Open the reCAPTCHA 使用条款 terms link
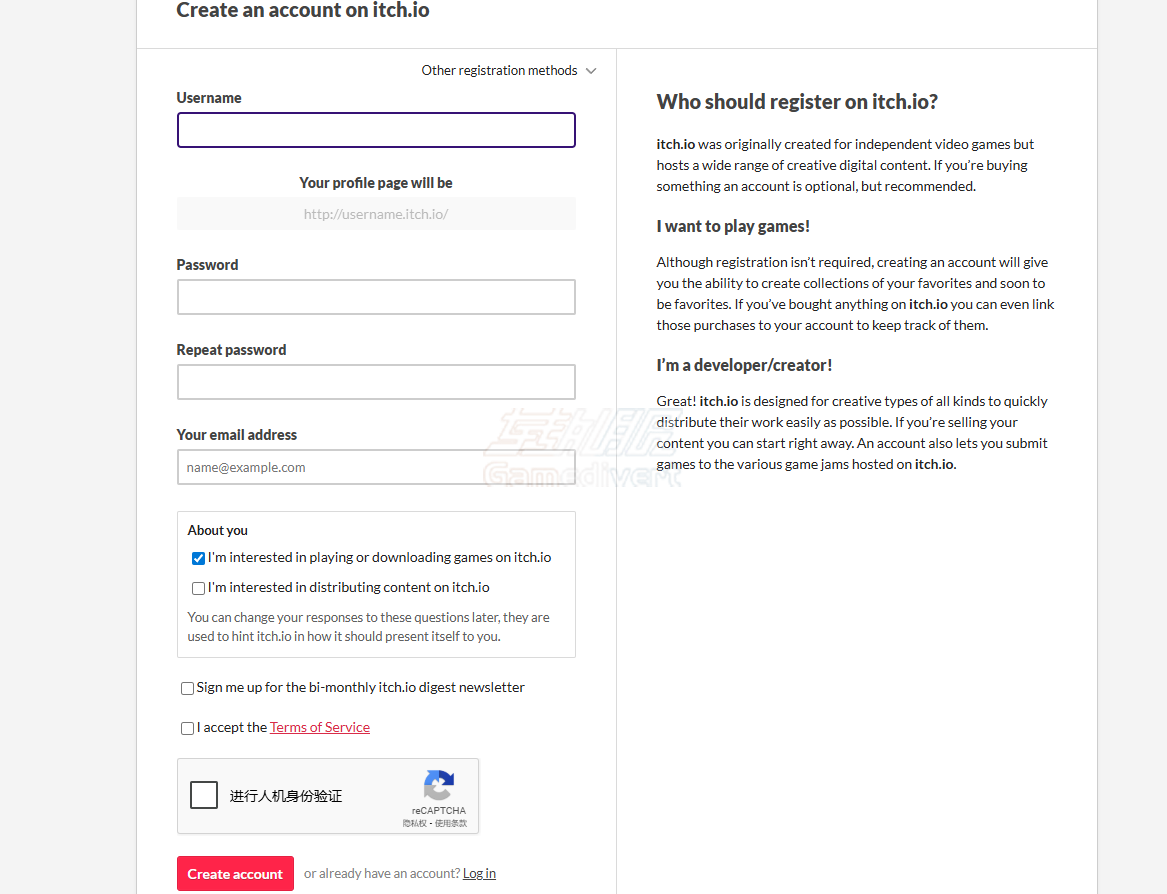This screenshot has width=1167, height=894. (x=451, y=823)
